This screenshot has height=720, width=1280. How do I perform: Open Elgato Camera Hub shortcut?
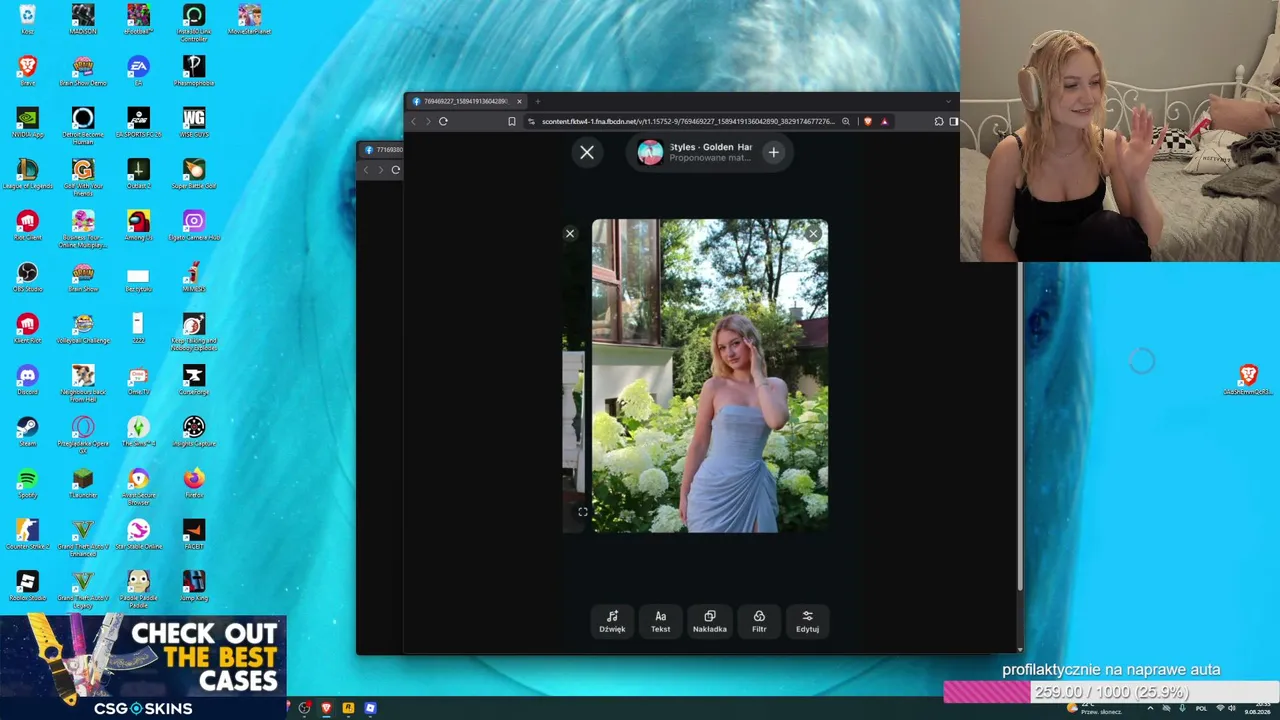coord(194,225)
